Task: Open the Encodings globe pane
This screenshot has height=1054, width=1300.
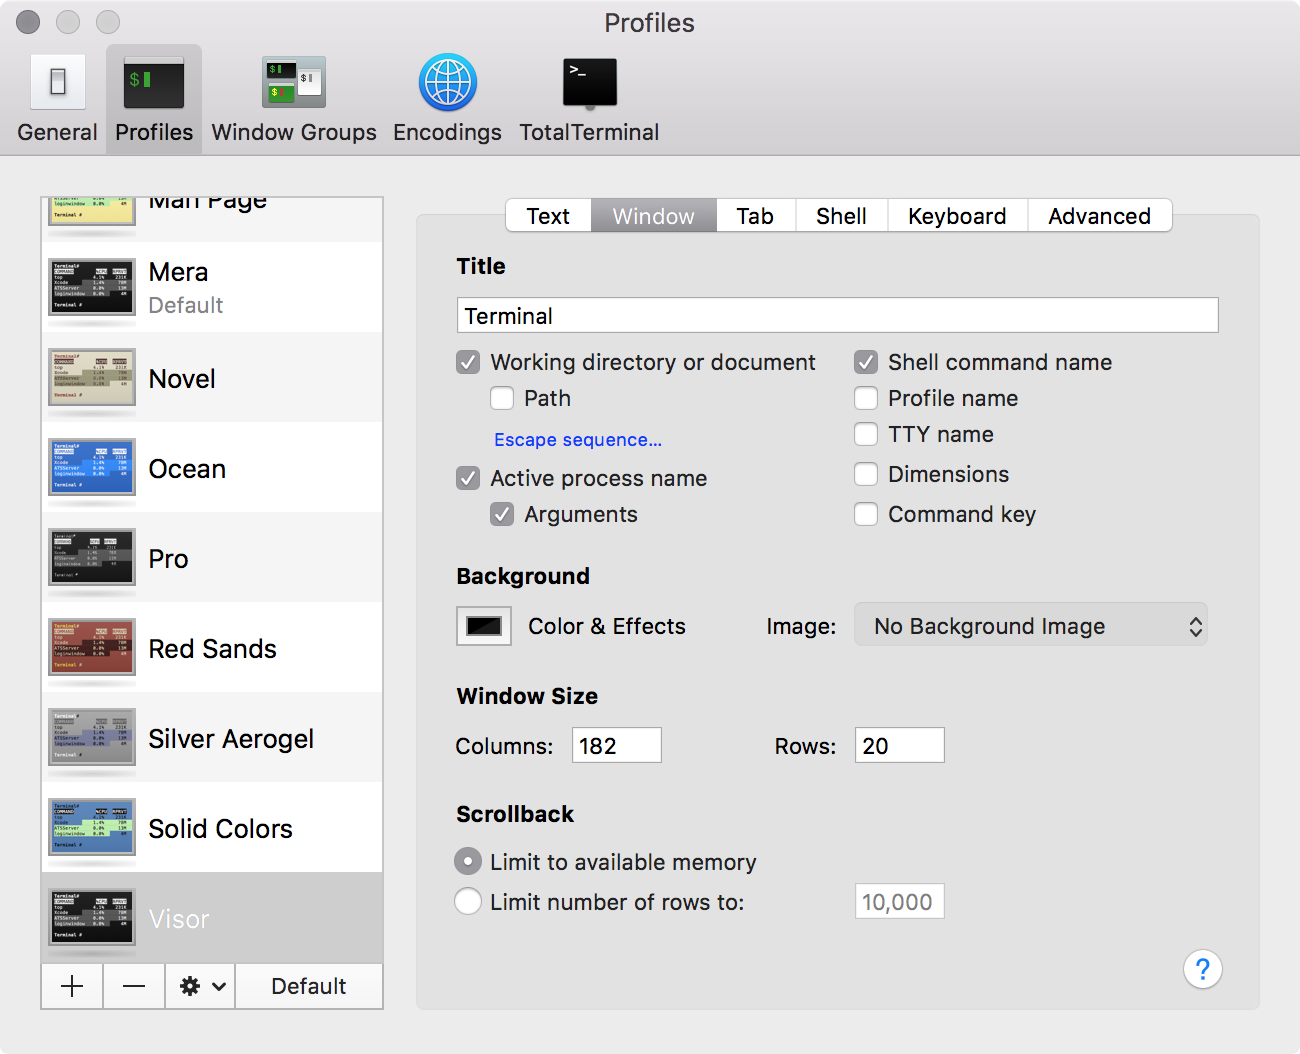Action: click(447, 99)
